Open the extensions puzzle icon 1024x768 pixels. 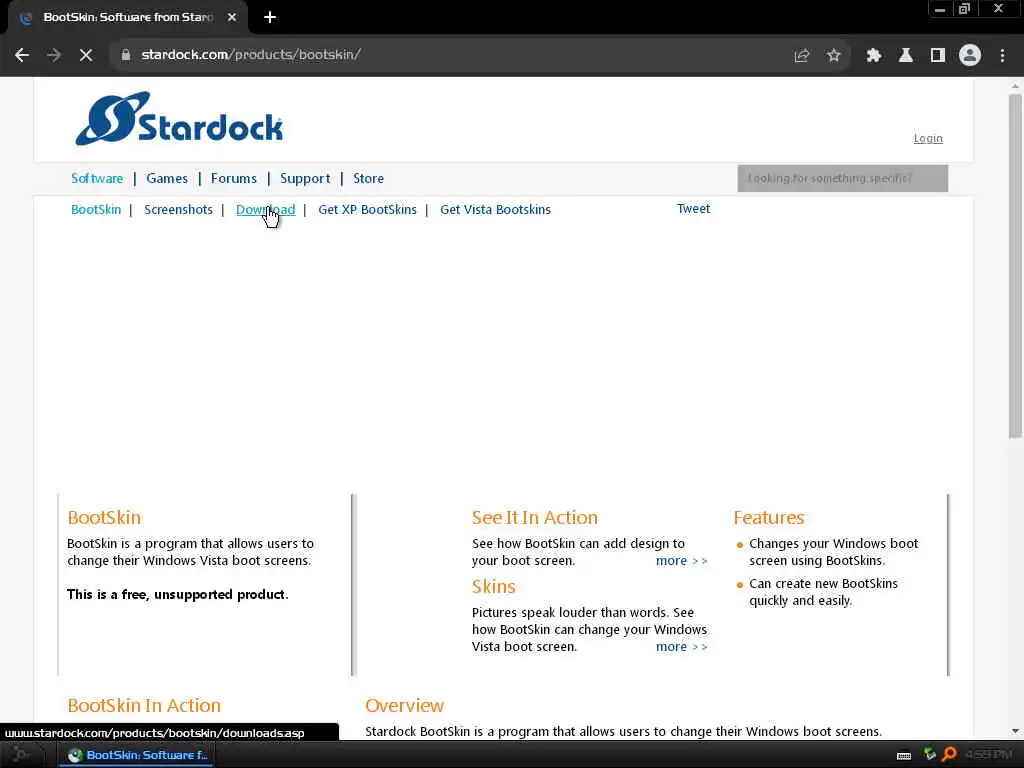pos(873,56)
